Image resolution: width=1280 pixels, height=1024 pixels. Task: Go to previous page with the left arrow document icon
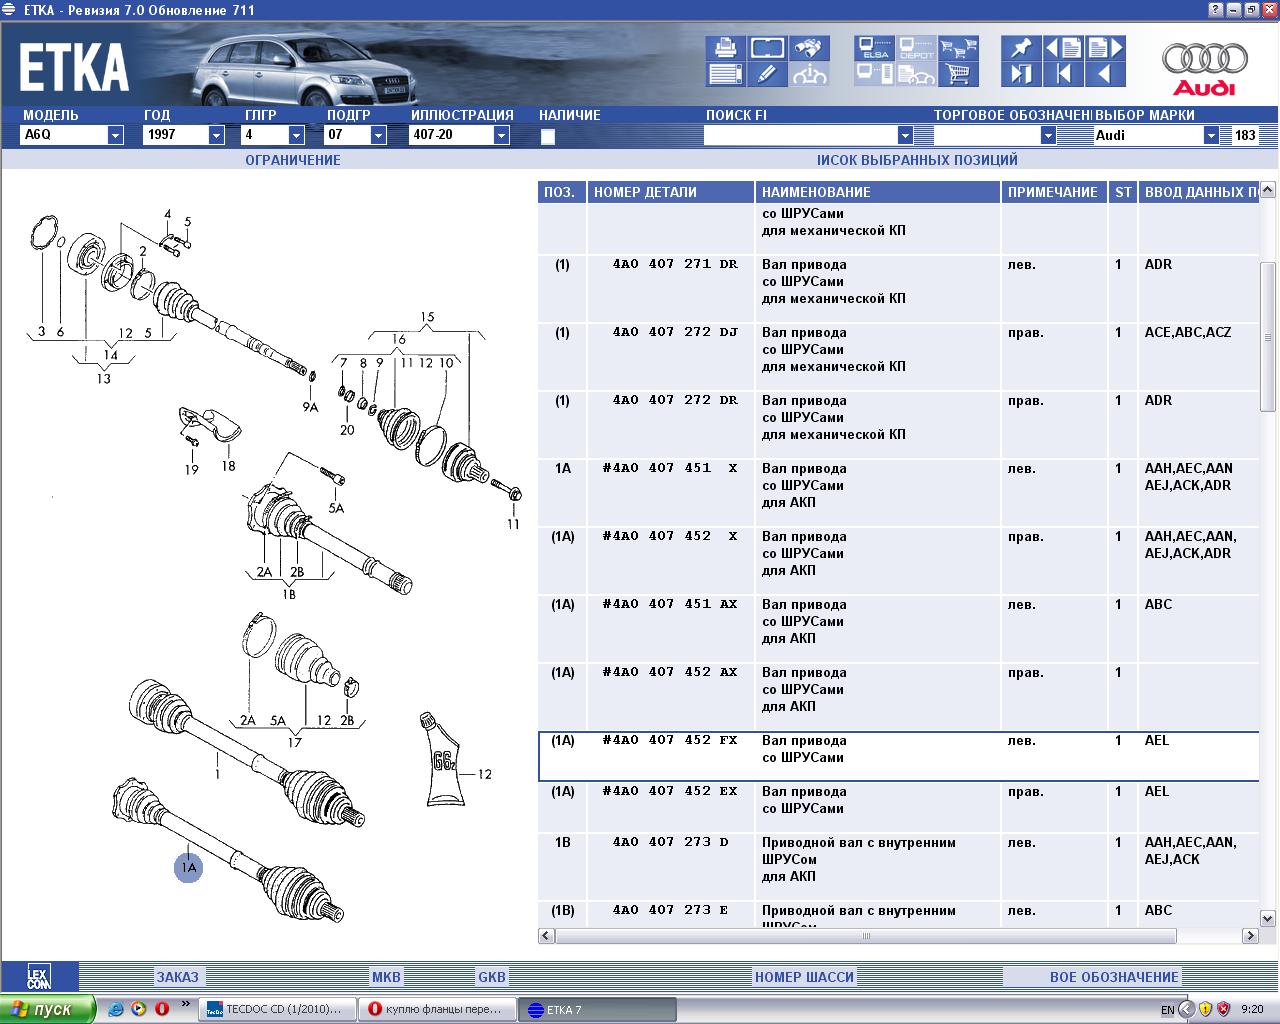tap(1063, 47)
